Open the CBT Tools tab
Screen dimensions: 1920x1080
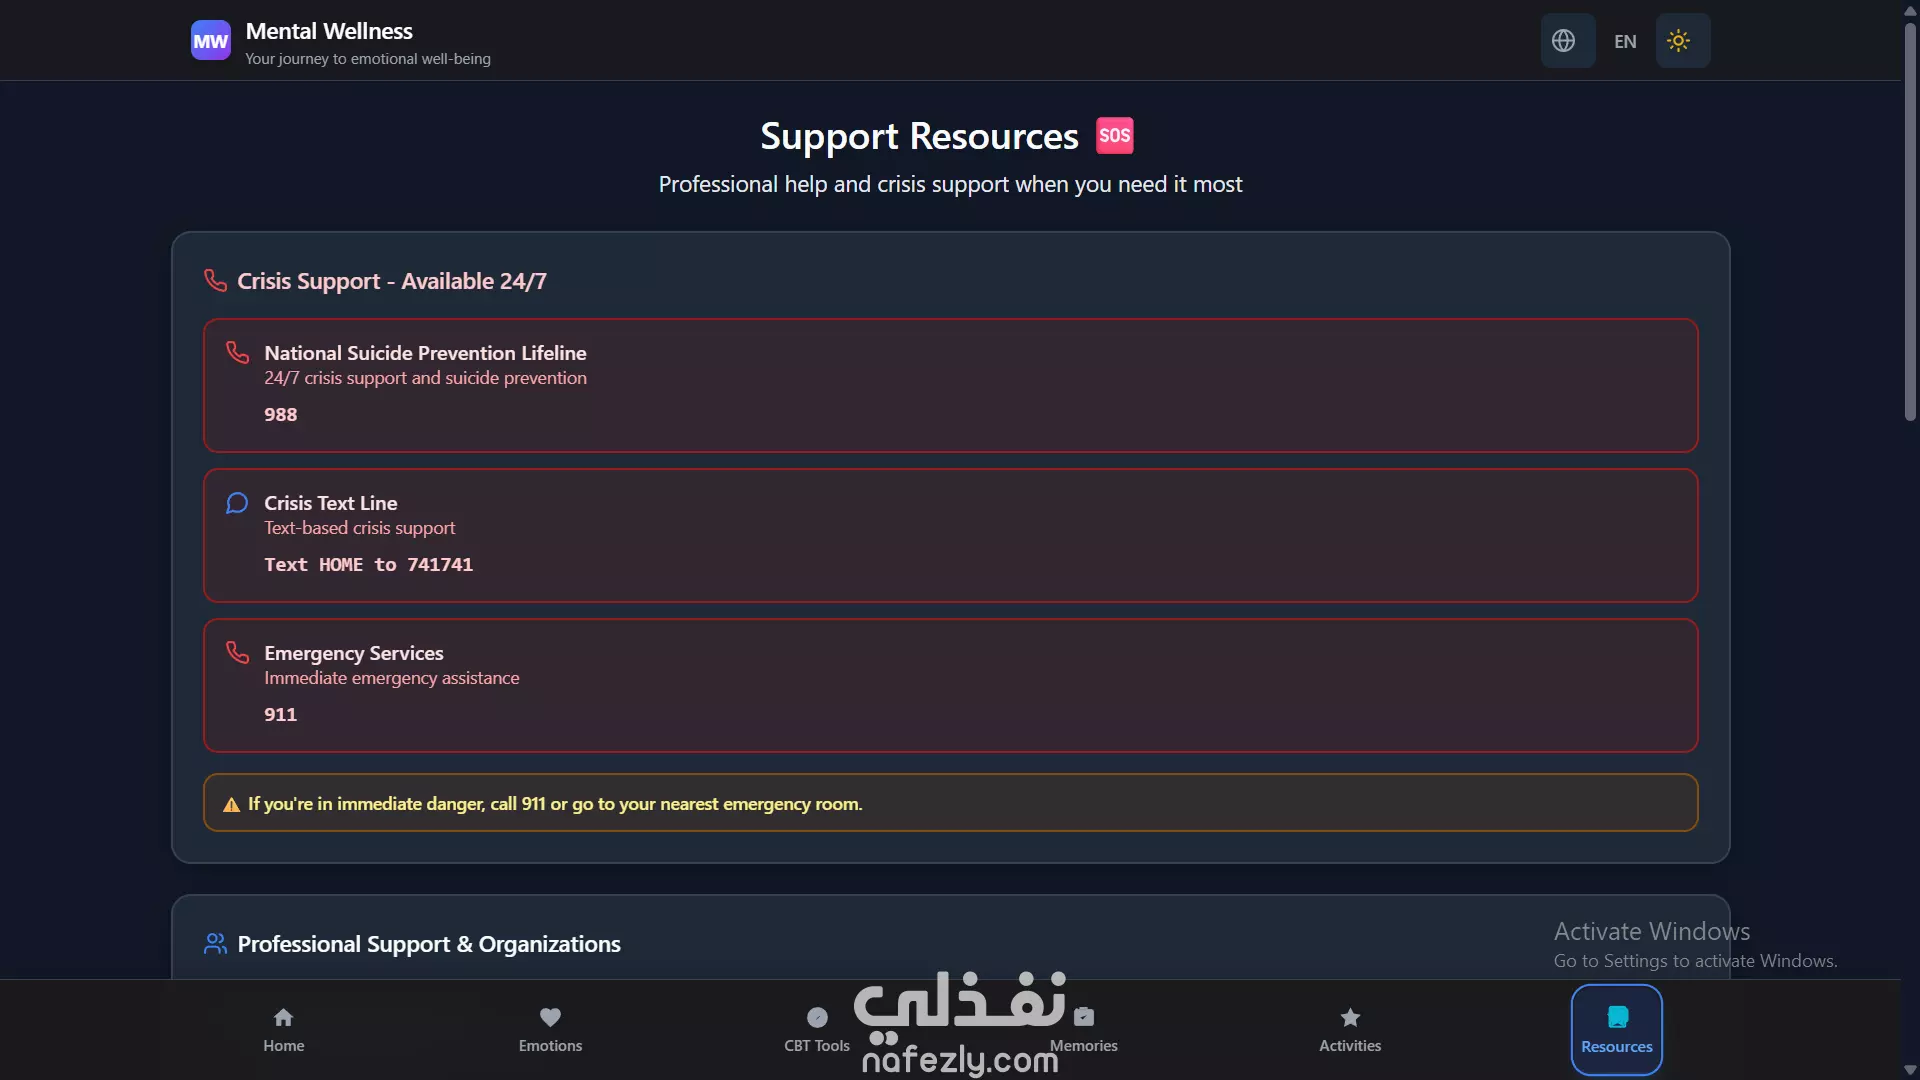pos(817,1030)
